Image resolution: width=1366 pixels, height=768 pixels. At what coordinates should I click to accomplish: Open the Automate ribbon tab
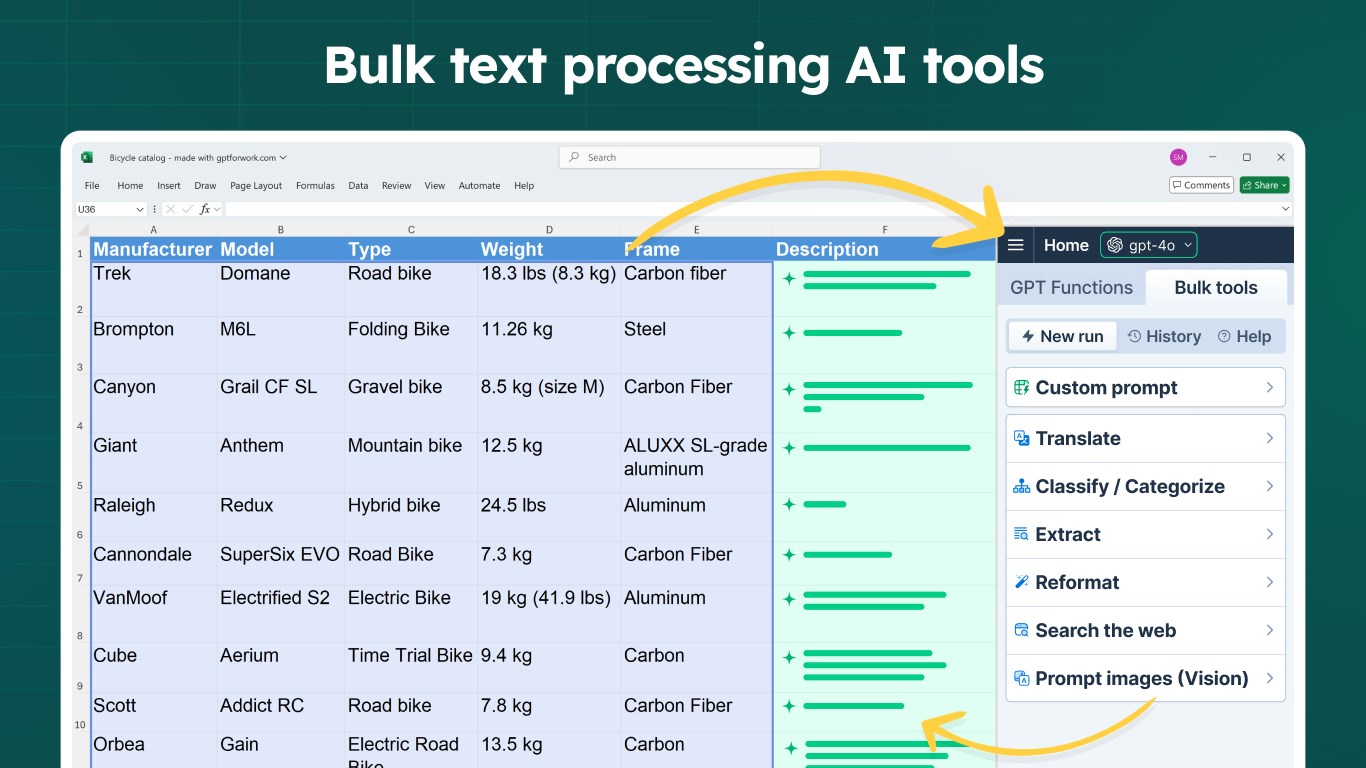click(x=479, y=185)
